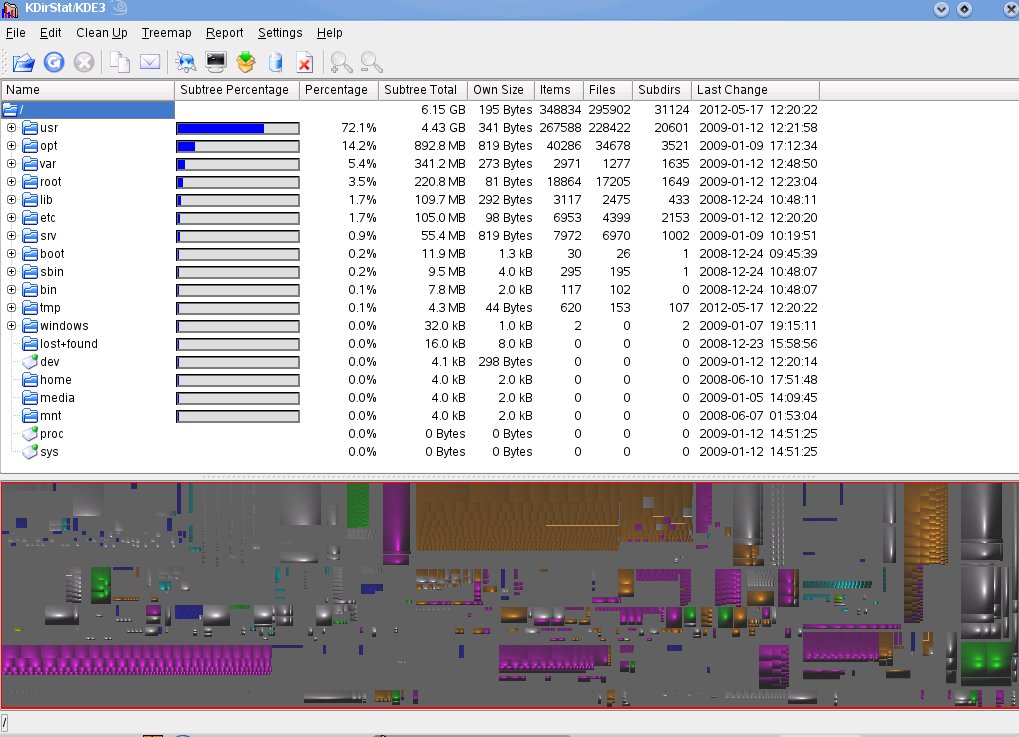Open terminal here via toolbar icon
The height and width of the screenshot is (737, 1019).
click(x=214, y=63)
